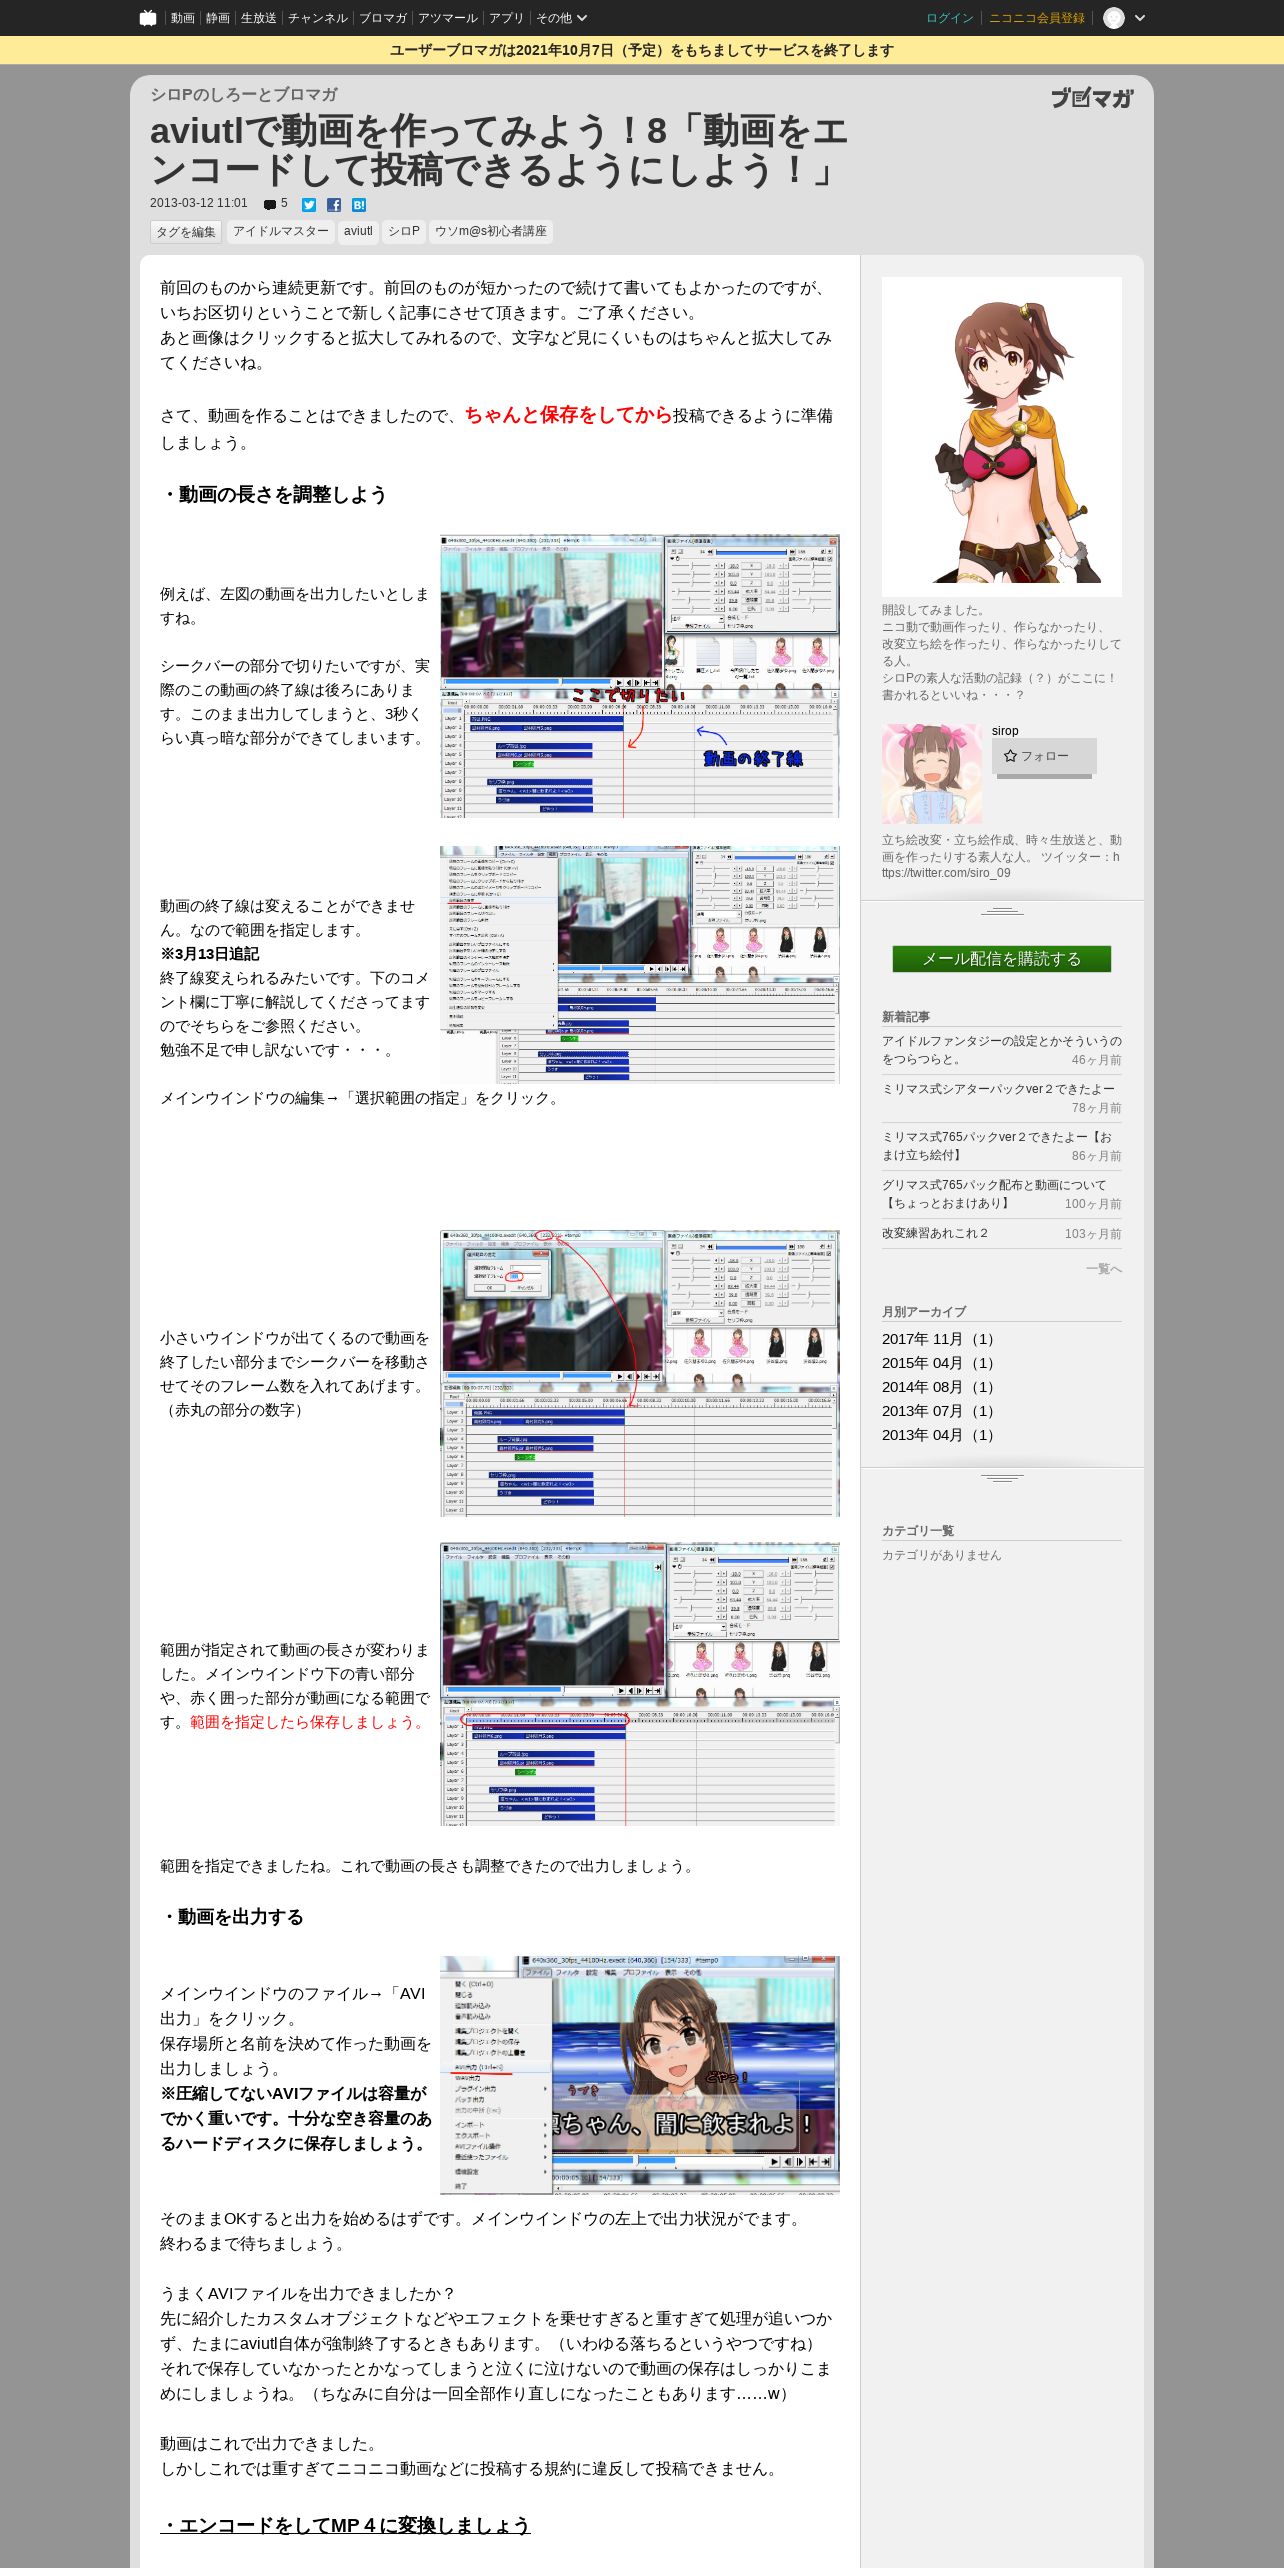Click the user avatar icon
This screenshot has width=1284, height=2568.
[x=1113, y=18]
